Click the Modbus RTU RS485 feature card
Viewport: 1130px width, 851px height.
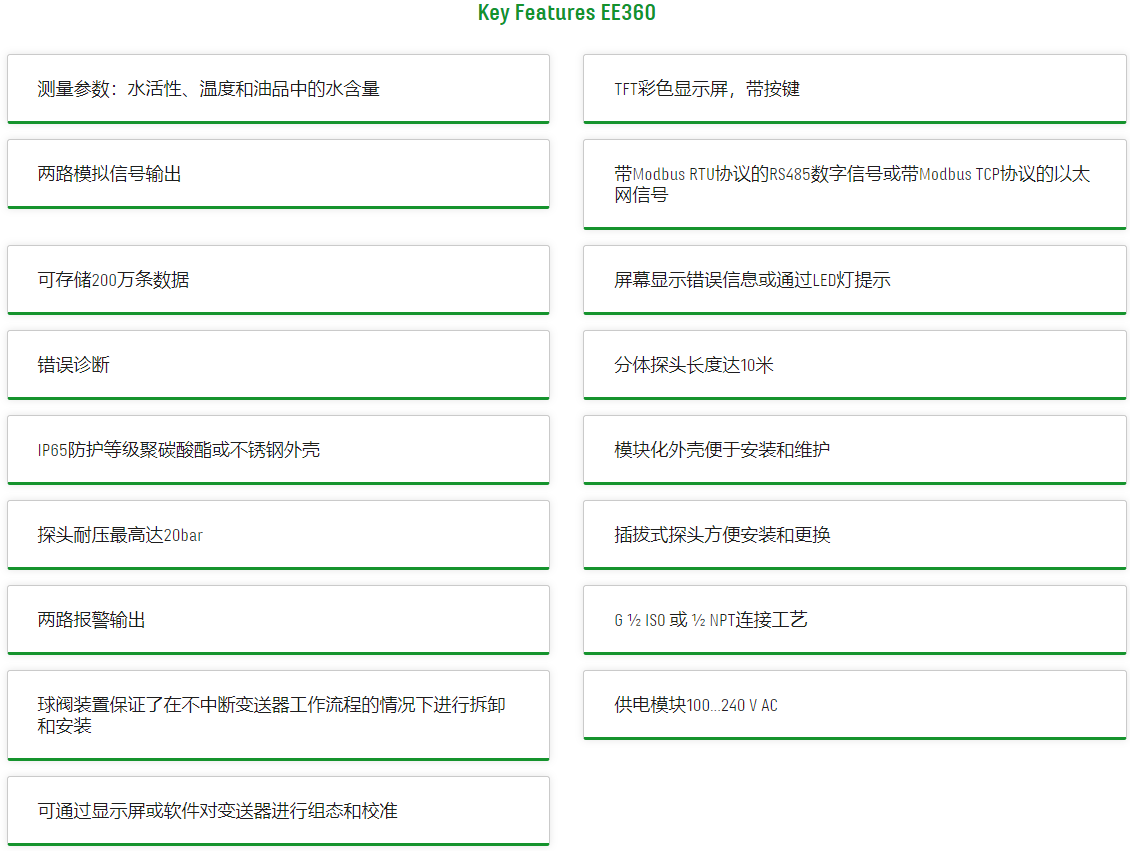pos(854,184)
